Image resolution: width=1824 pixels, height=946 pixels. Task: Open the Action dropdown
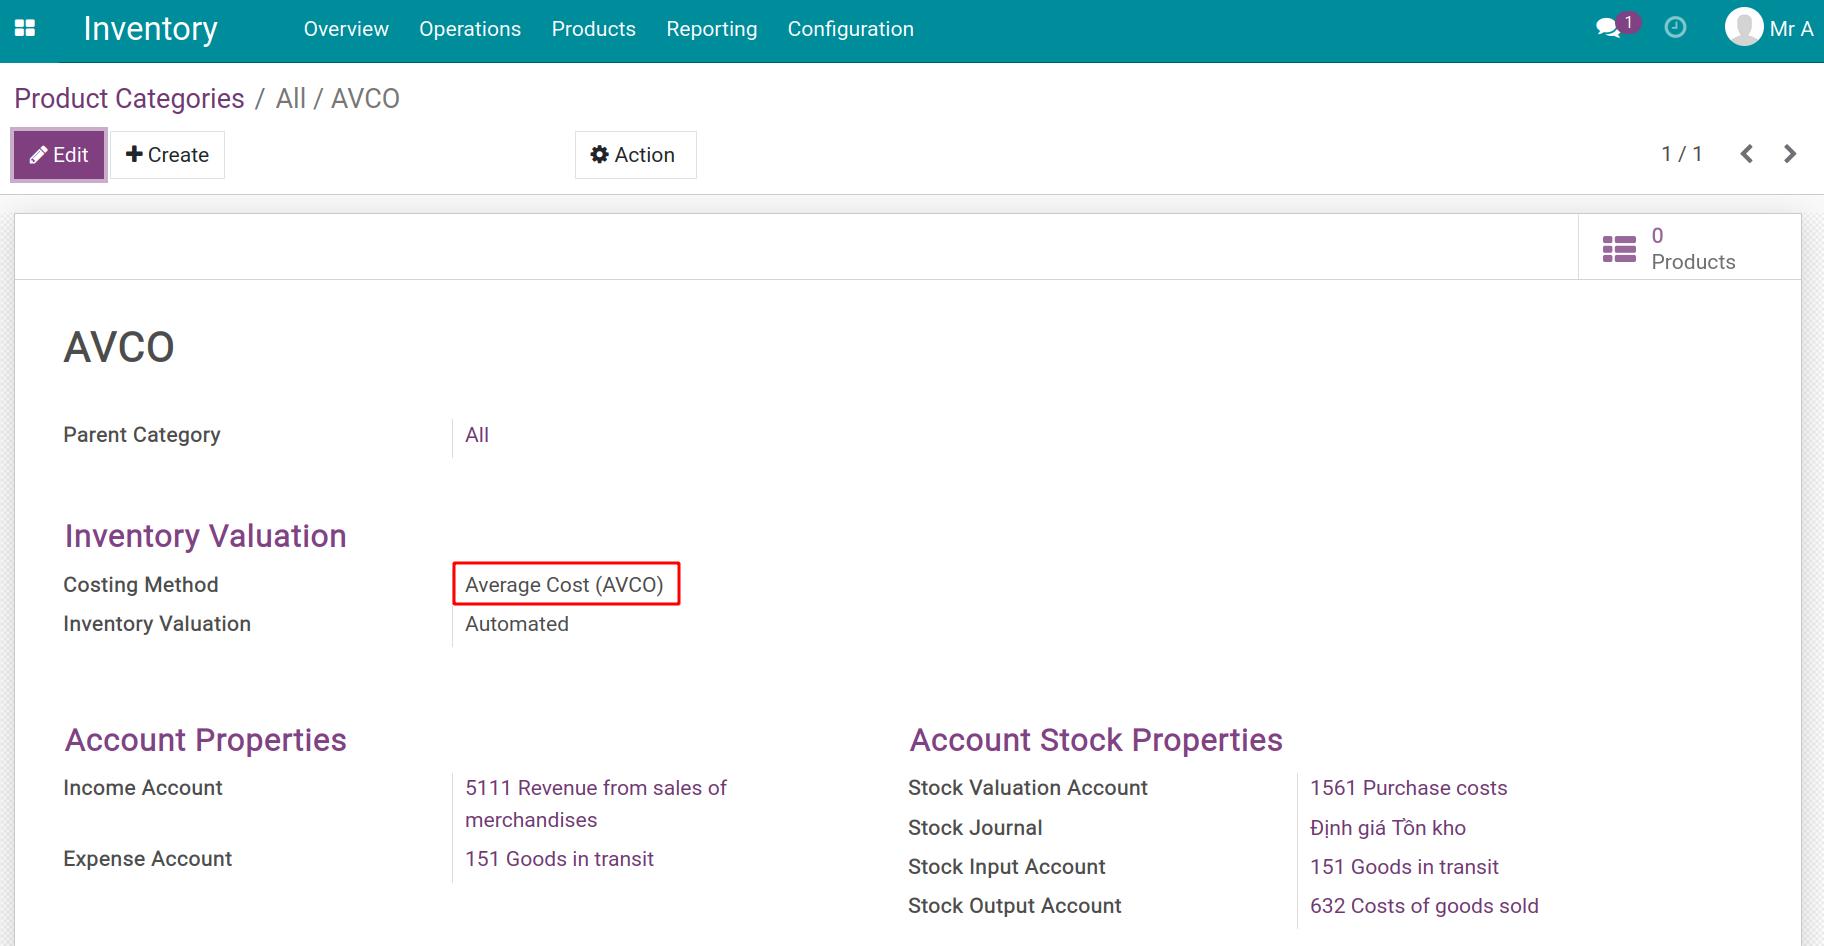coord(635,155)
